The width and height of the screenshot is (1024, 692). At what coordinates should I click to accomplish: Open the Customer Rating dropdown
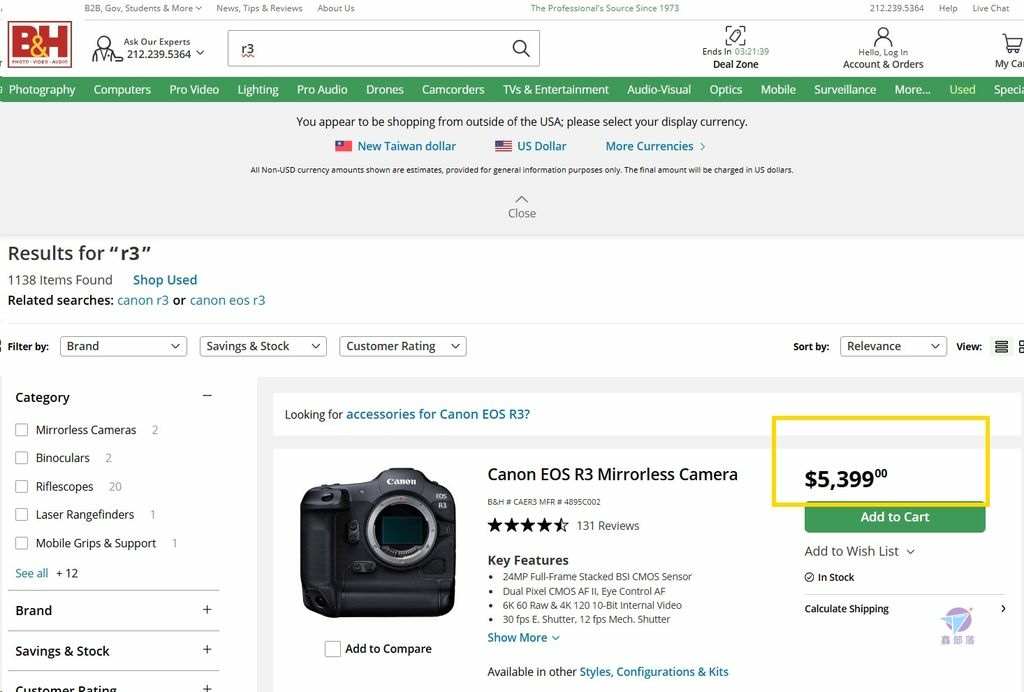(x=403, y=346)
